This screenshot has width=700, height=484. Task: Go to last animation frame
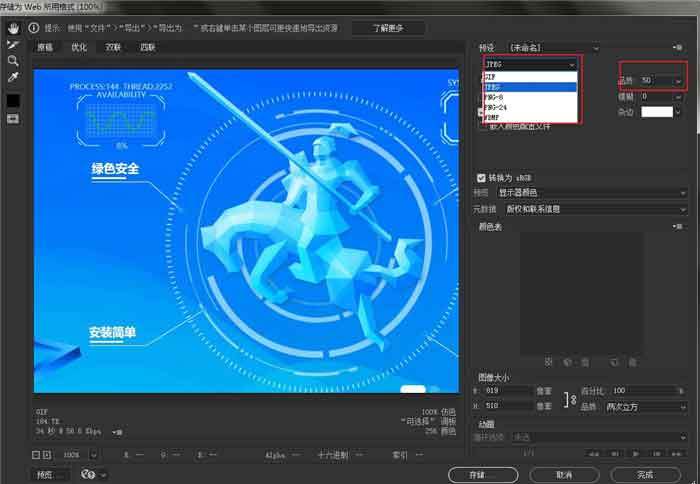[676, 454]
